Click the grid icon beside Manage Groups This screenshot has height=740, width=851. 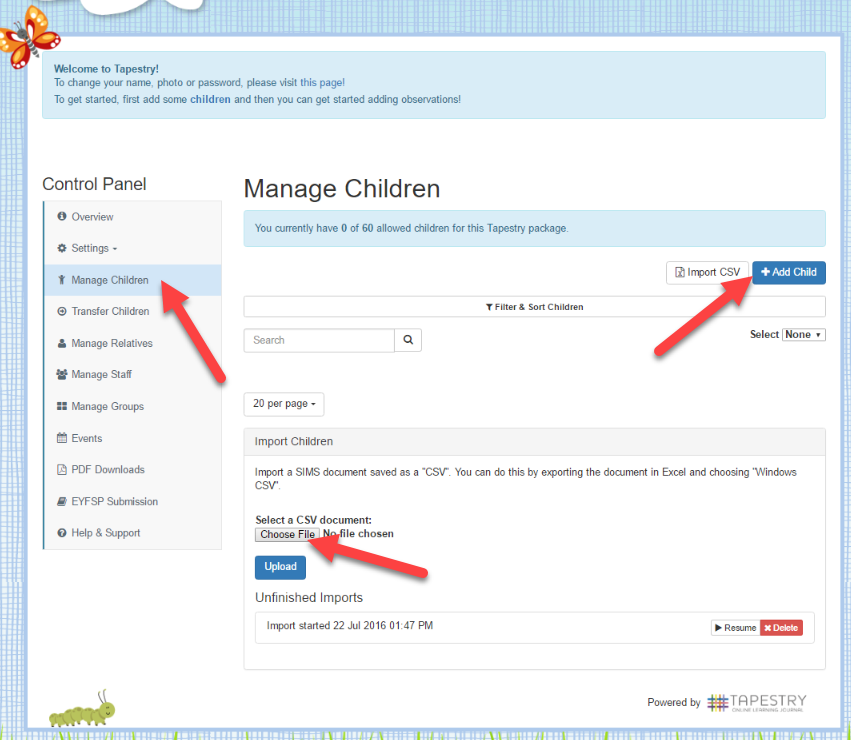[x=62, y=406]
